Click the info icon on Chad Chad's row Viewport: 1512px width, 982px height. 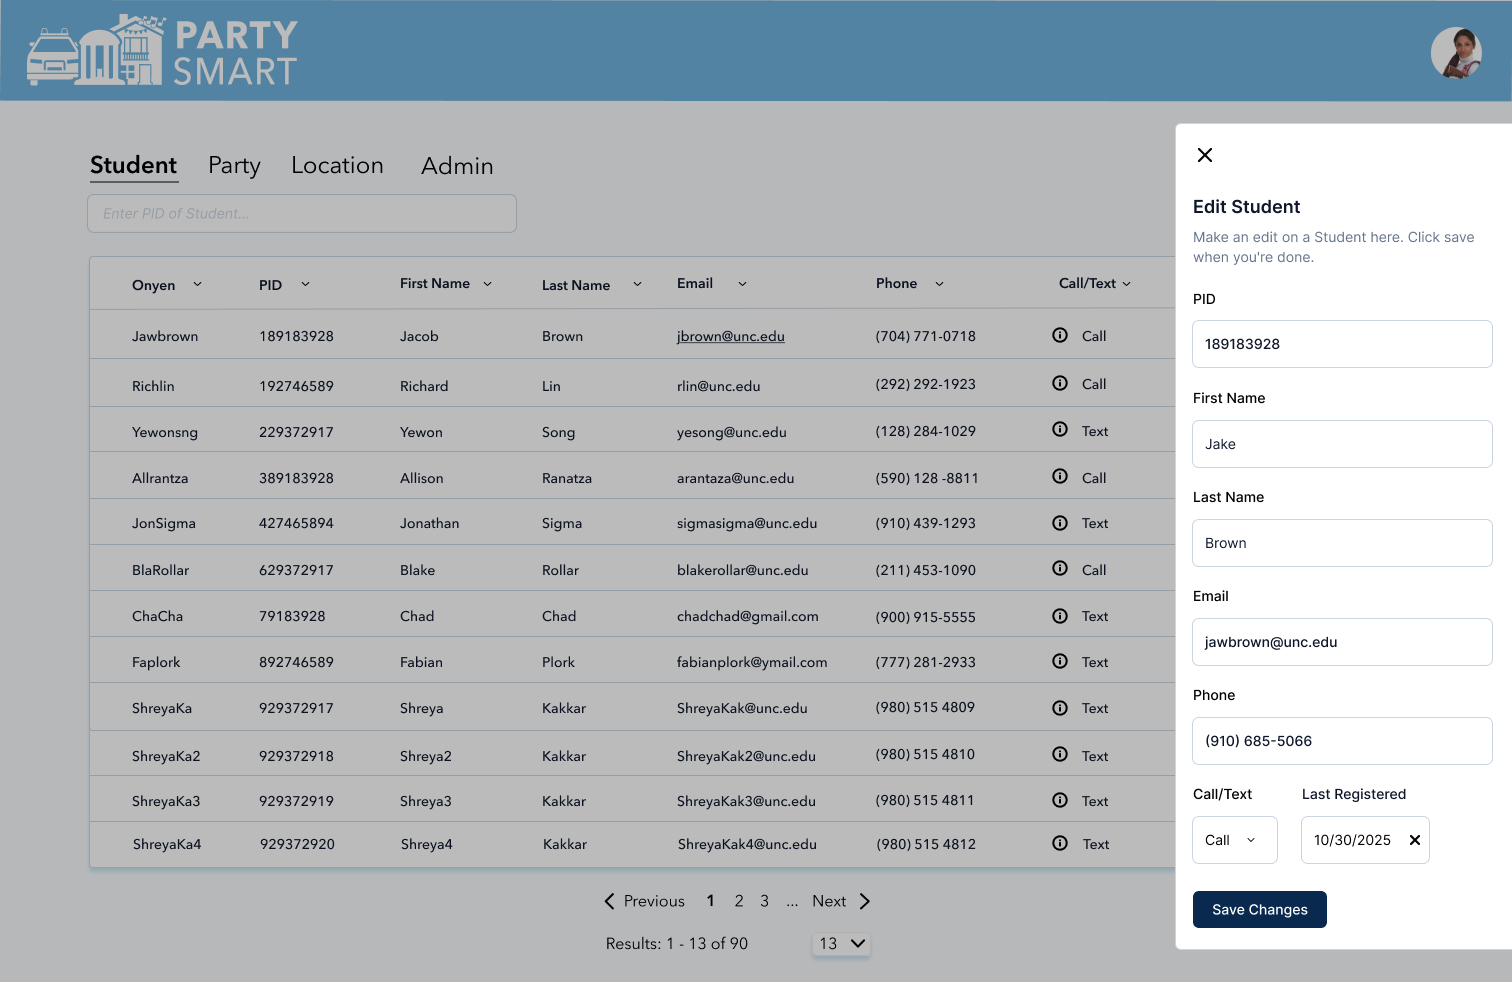click(x=1060, y=616)
